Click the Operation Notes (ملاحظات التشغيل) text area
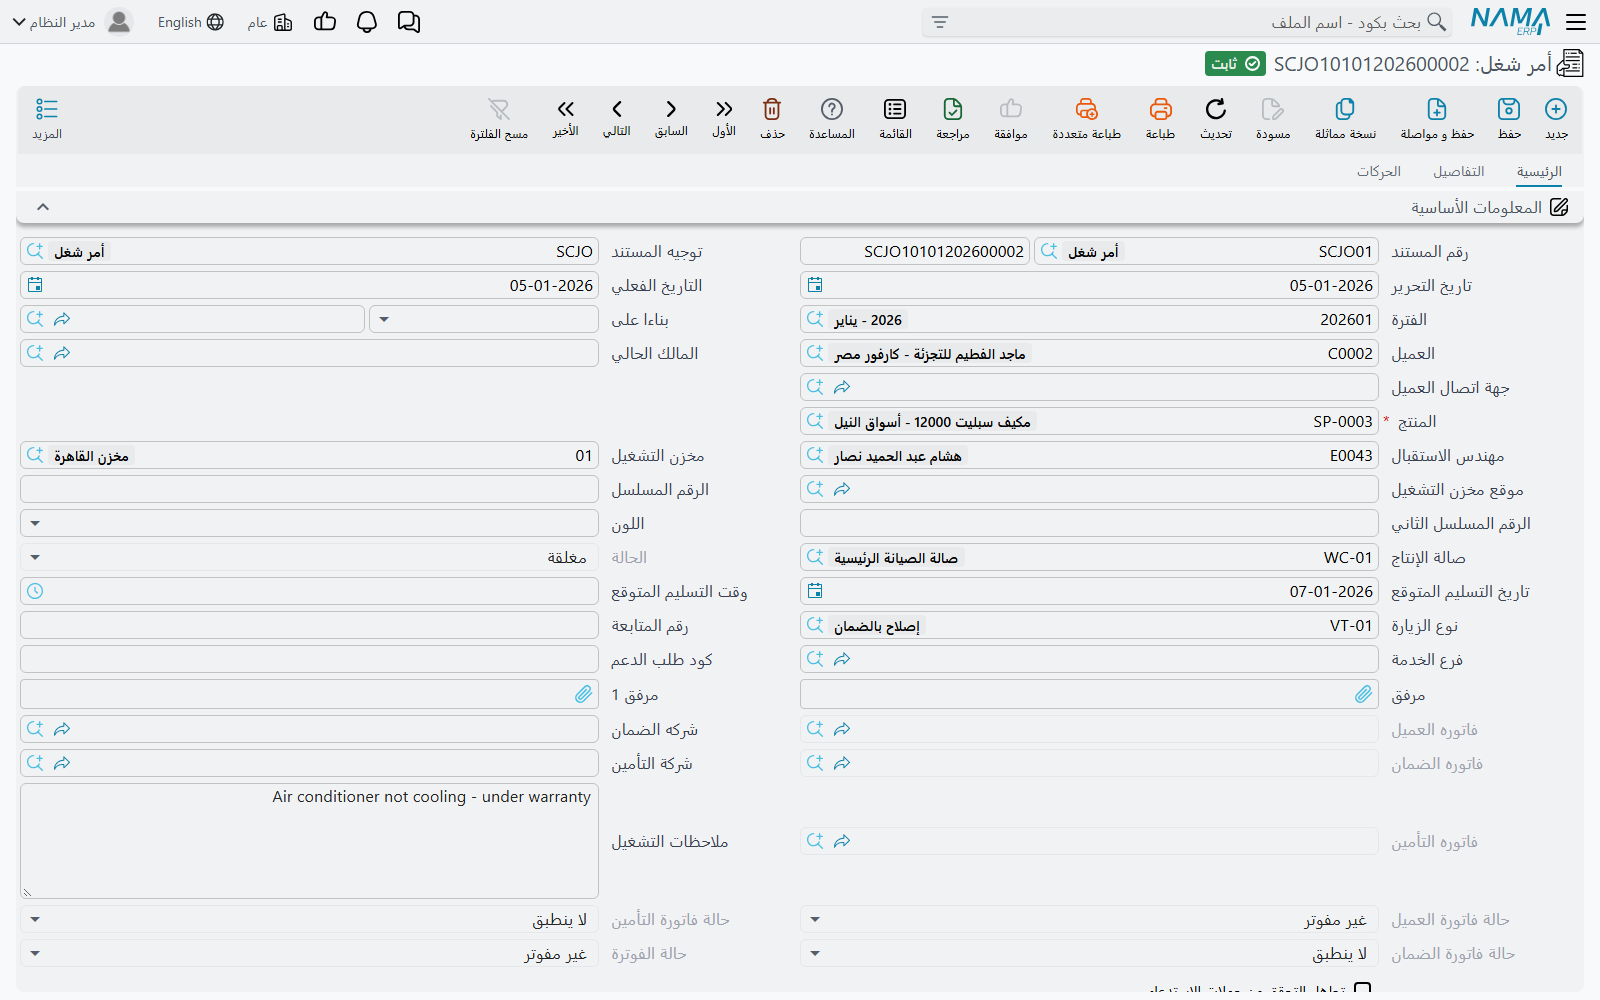The width and height of the screenshot is (1600, 1000). [309, 841]
